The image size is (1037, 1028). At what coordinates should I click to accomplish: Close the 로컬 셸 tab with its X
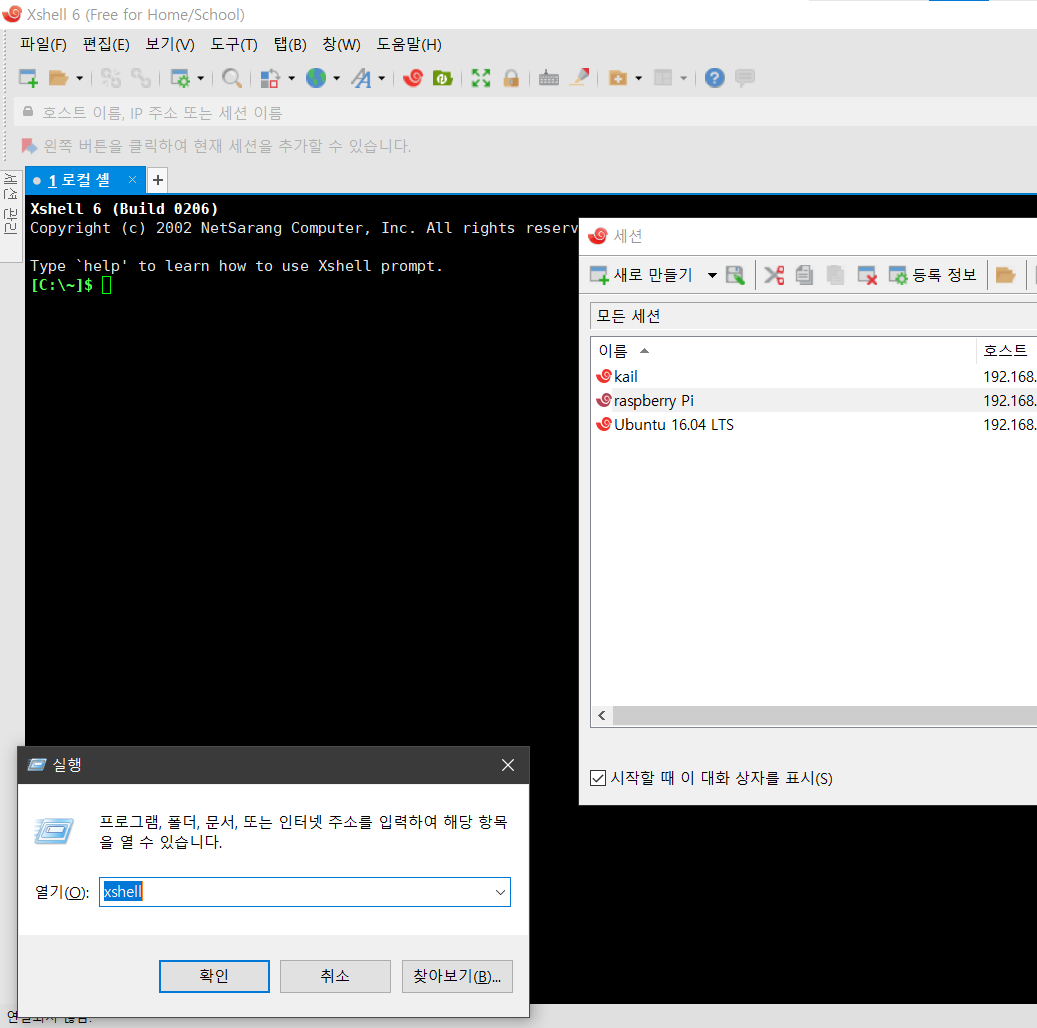(132, 179)
